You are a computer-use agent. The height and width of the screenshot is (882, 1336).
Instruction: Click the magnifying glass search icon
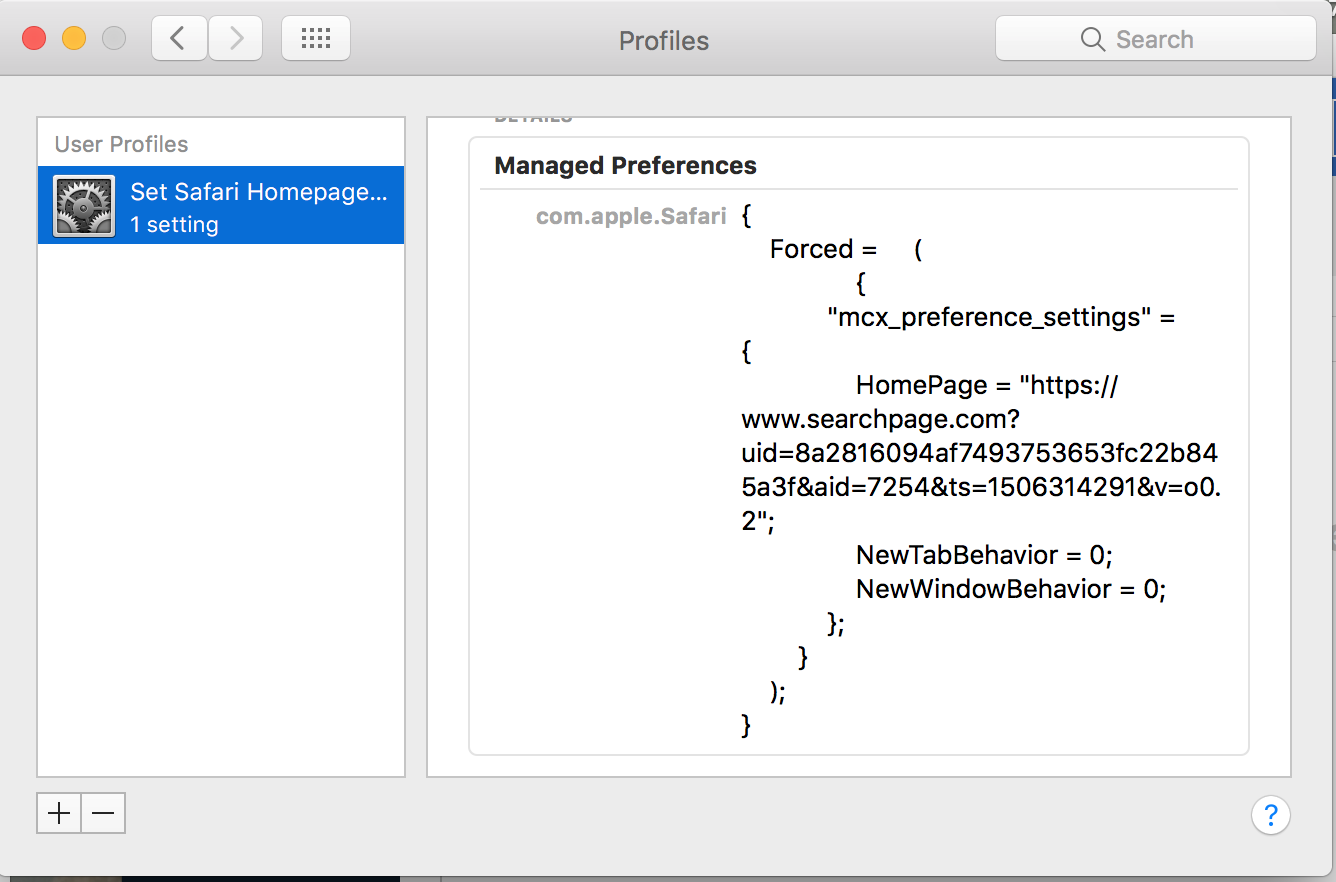click(1092, 40)
